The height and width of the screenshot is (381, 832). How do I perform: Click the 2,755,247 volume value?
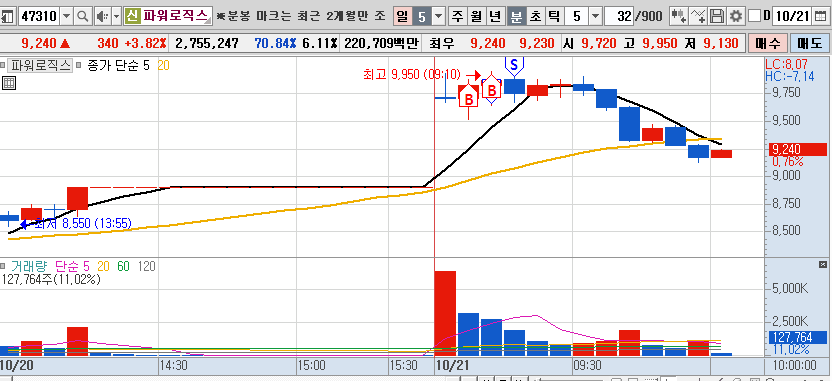206,44
